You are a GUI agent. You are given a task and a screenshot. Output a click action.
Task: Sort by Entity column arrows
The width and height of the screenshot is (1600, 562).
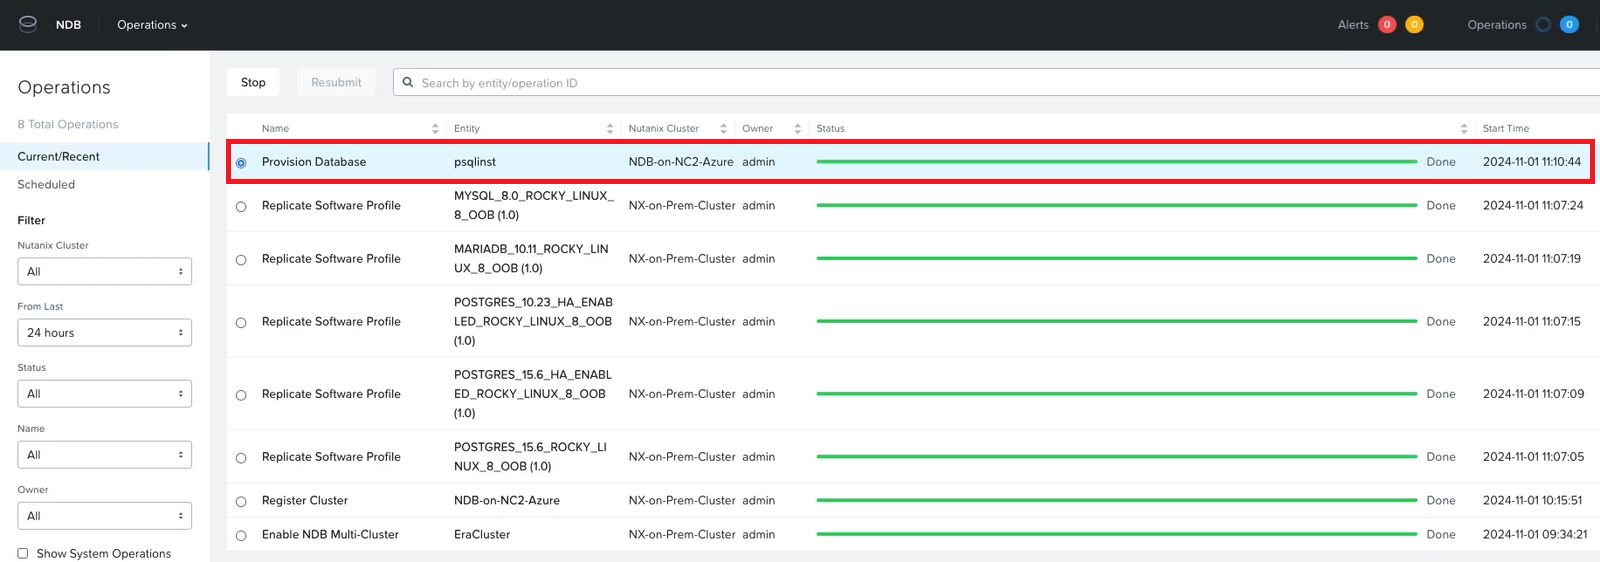pos(610,128)
